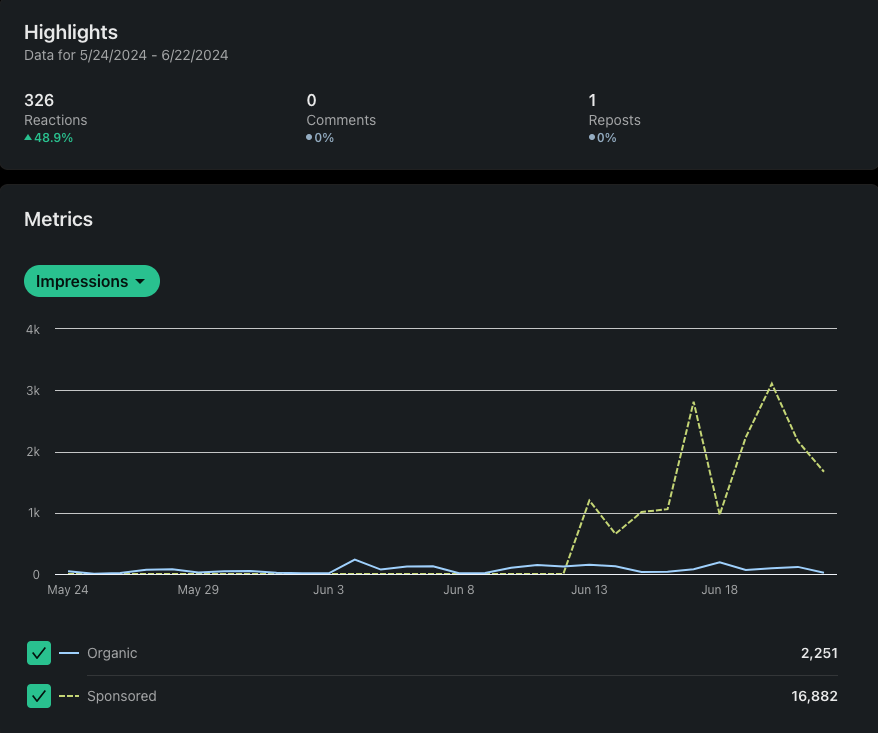Click the Organic total value 2,251

click(x=818, y=653)
